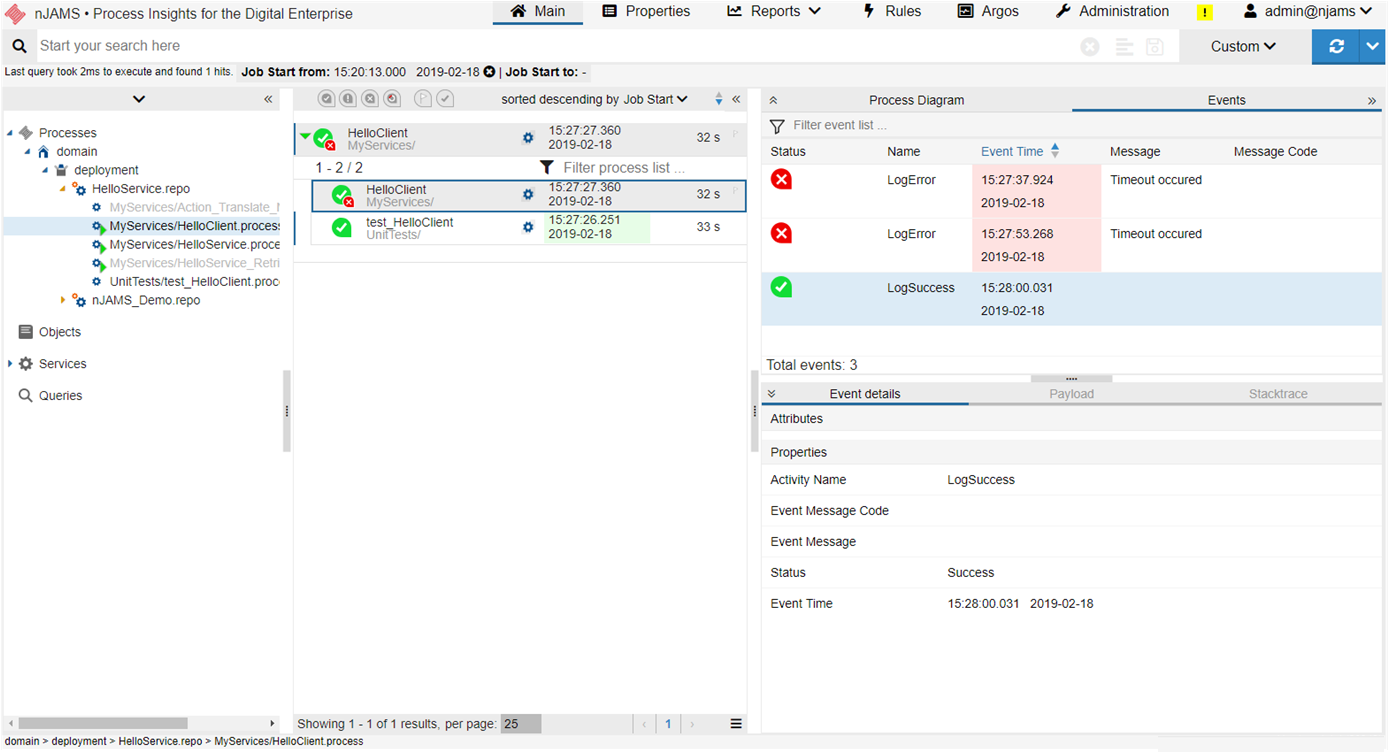The image size is (1389, 753).
Task: Click the Filter event list input
Action: pos(1085,126)
